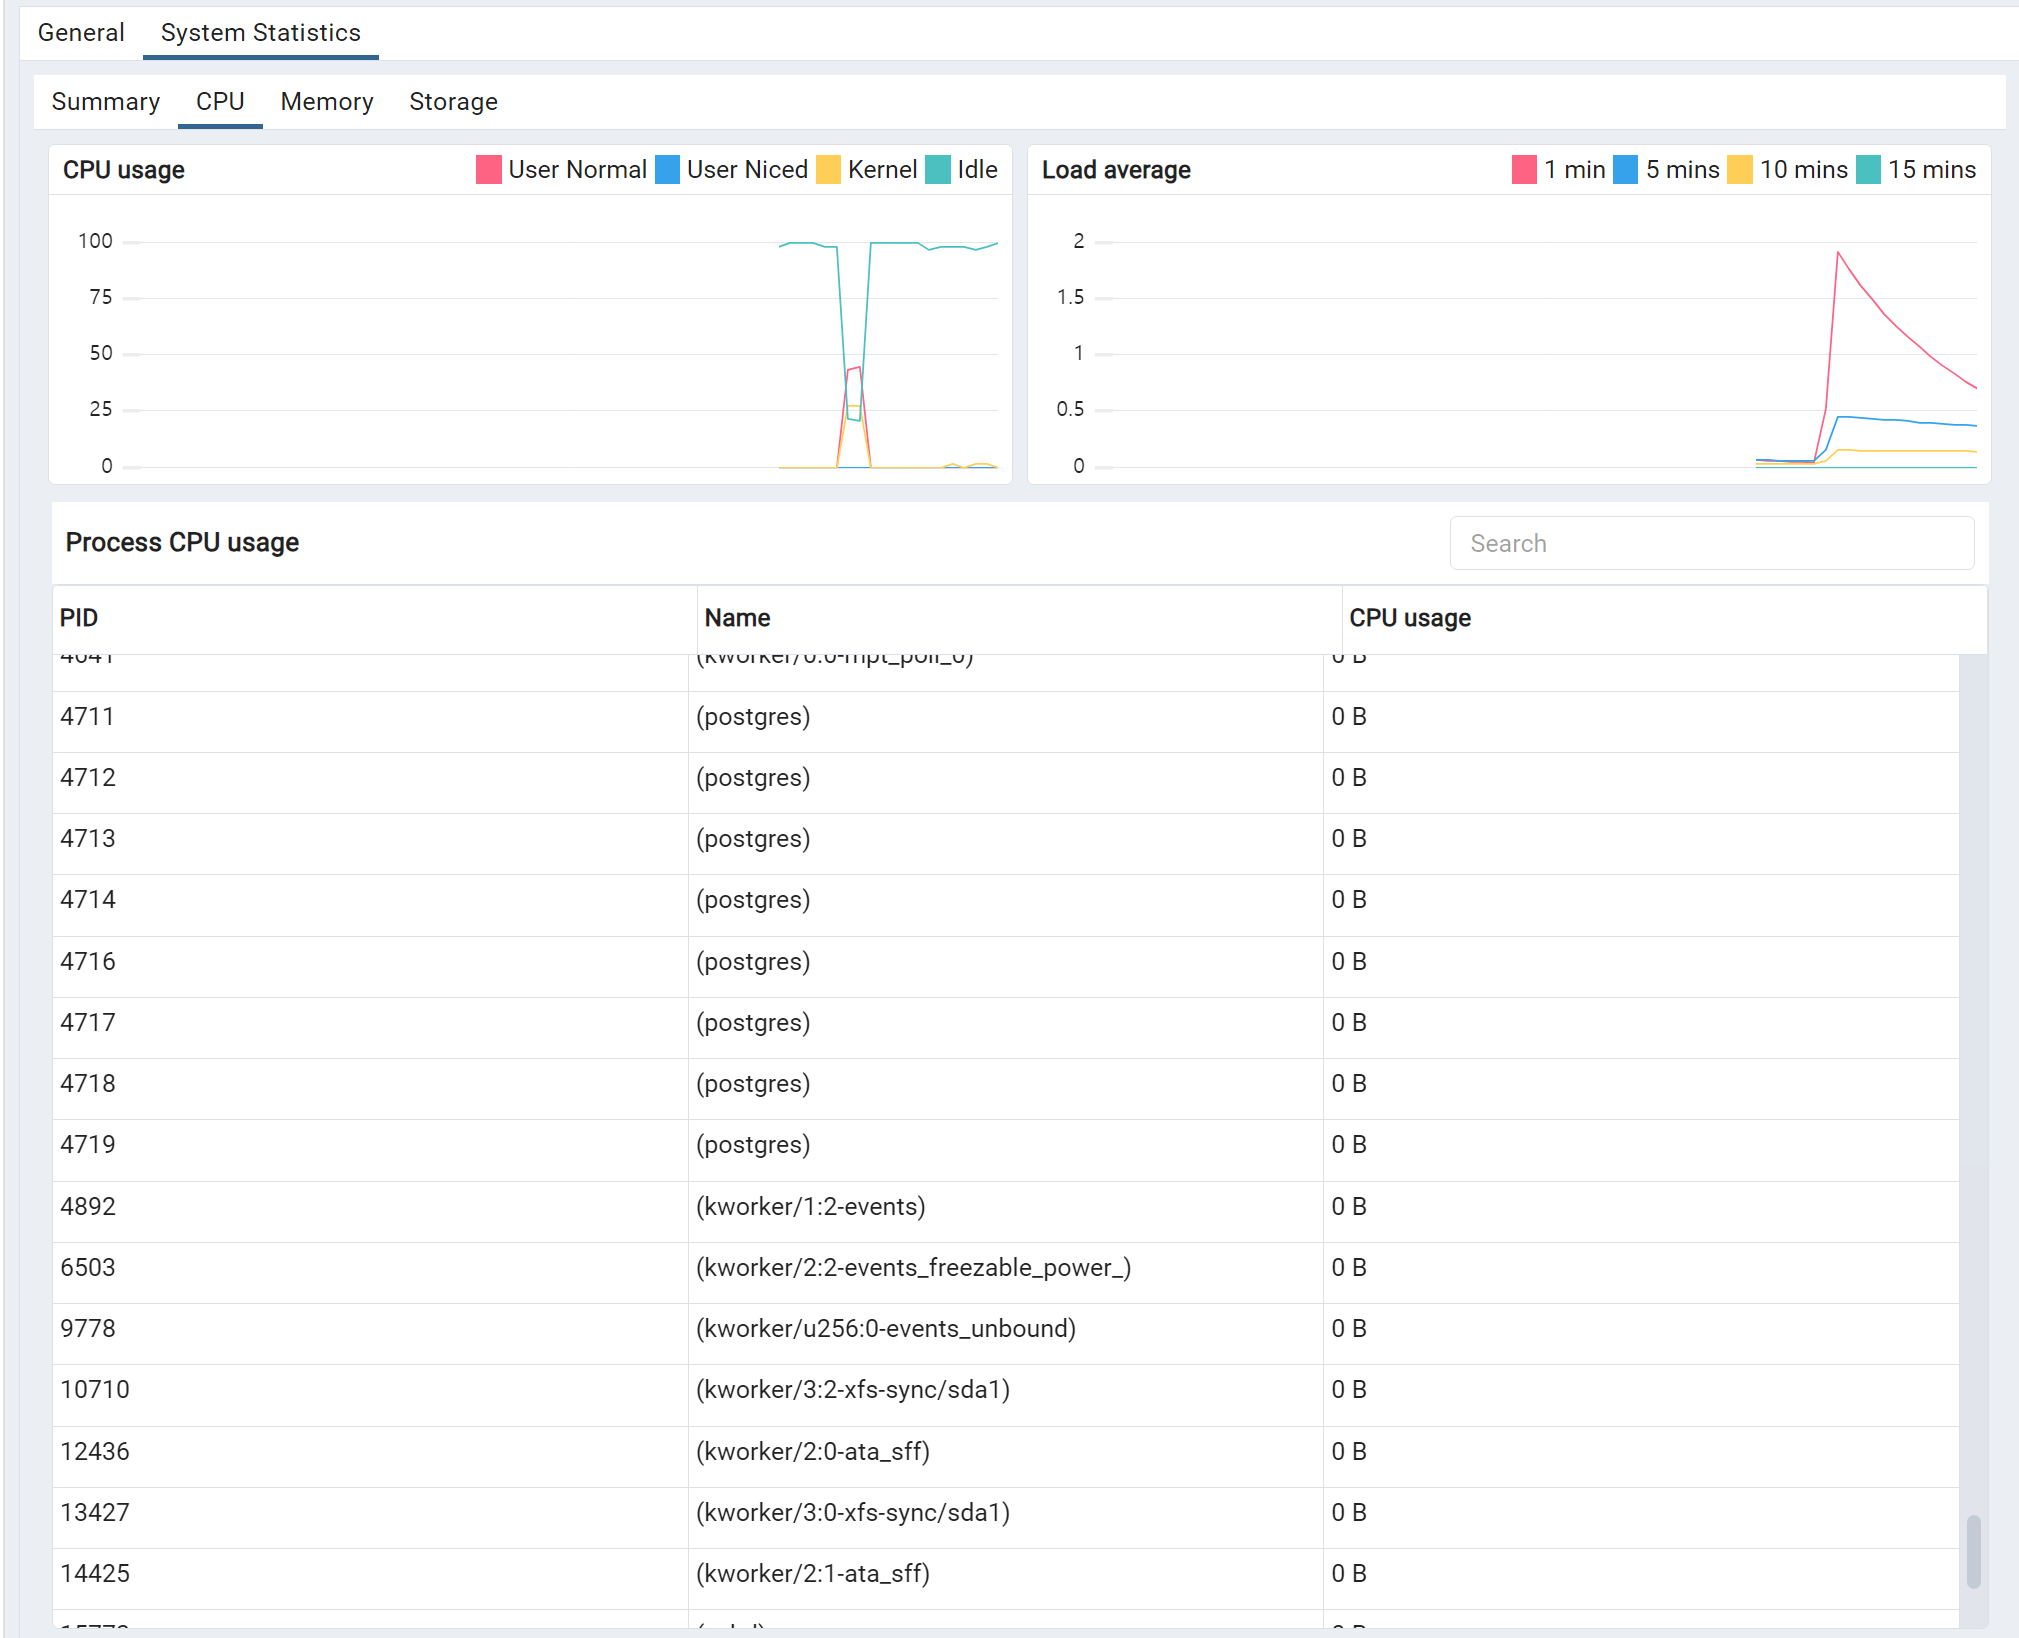Select the row with PID 4892

[x=88, y=1206]
